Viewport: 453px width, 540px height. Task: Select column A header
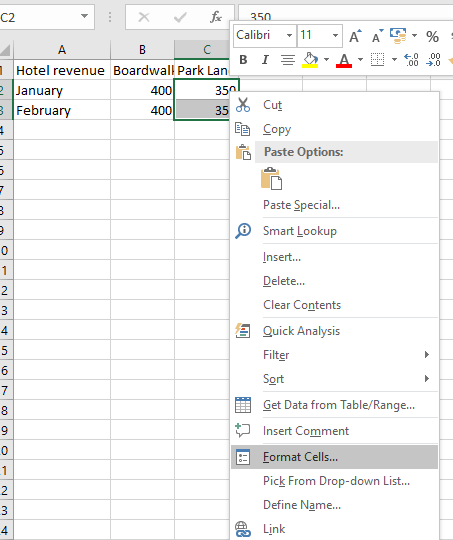(x=62, y=50)
